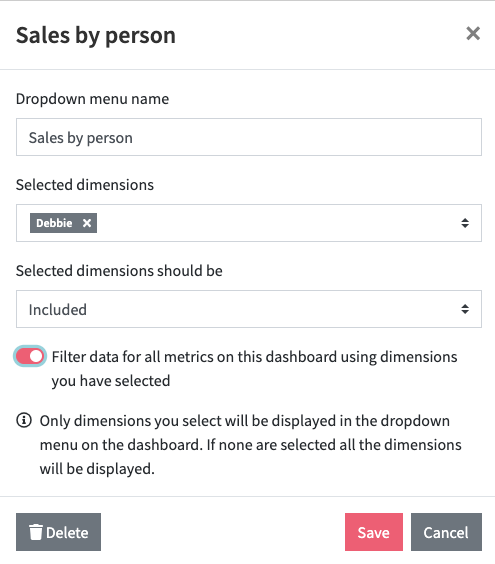Click the 'Filter data for all metrics' label
495x564 pixels.
[x=254, y=369]
